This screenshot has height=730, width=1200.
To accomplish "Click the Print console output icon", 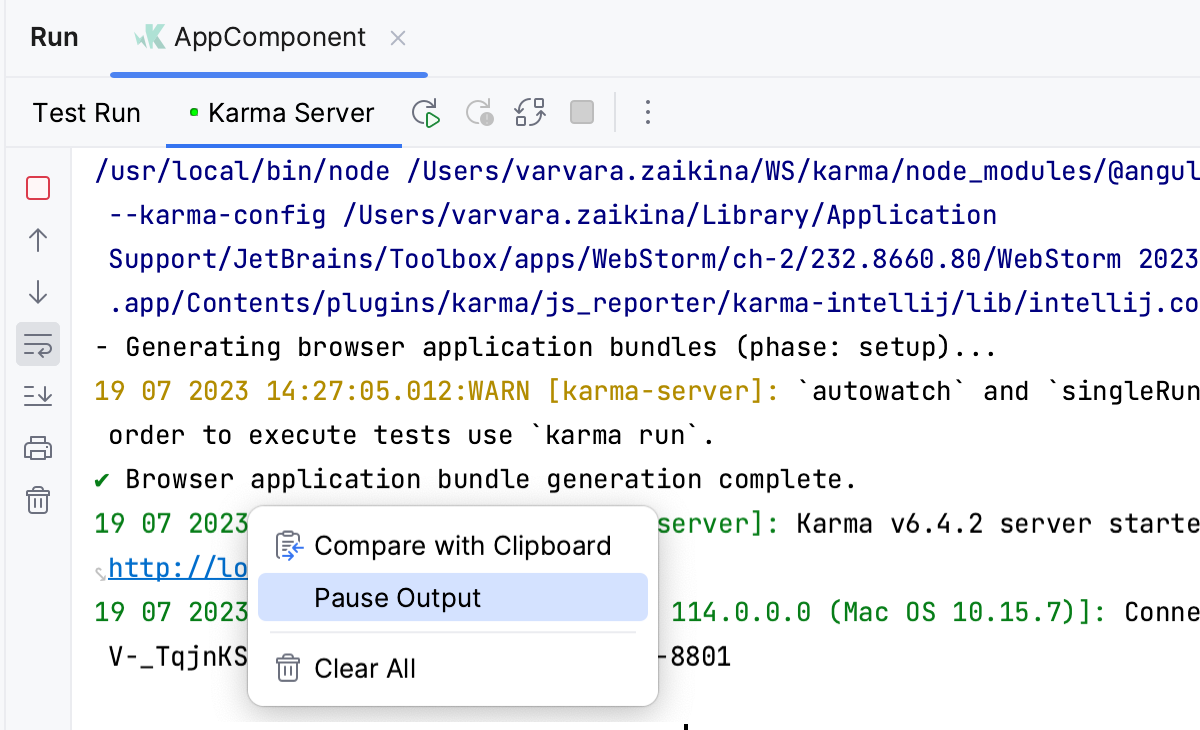I will (x=38, y=448).
